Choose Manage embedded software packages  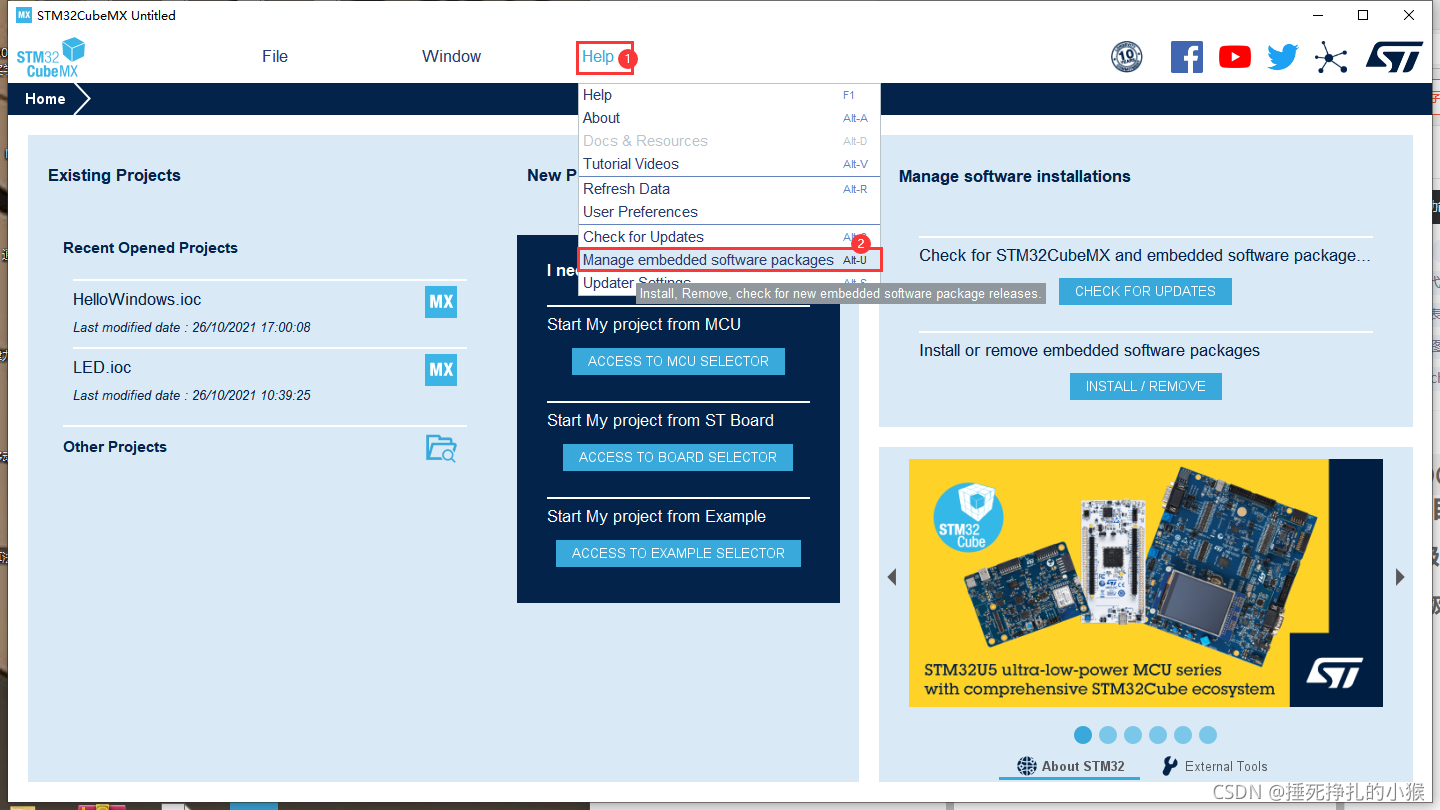(729, 260)
